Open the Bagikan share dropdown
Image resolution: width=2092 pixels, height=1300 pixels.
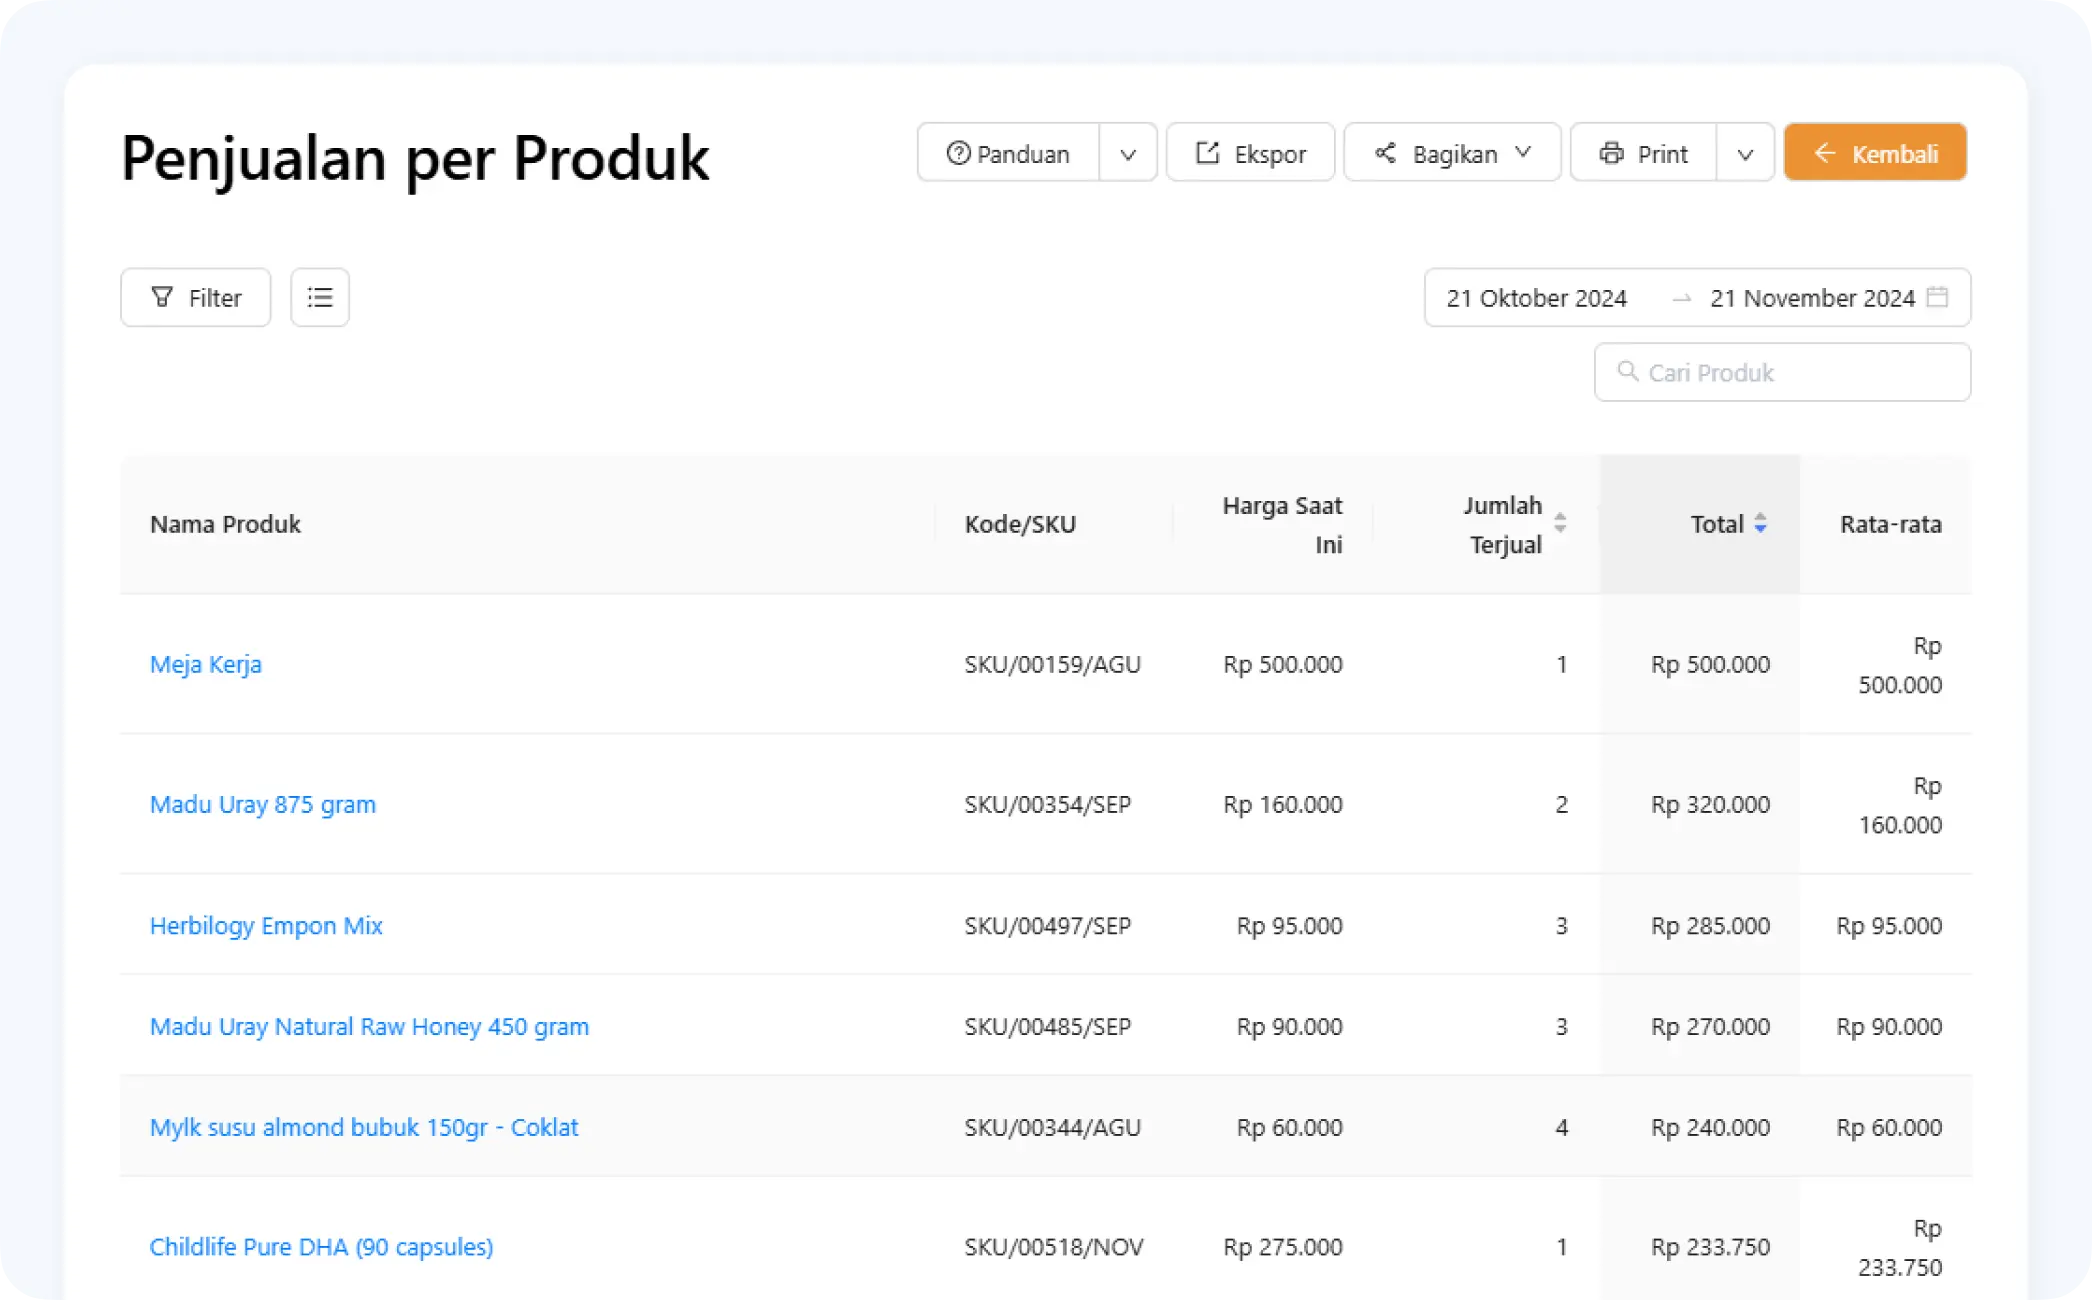pyautogui.click(x=1452, y=153)
